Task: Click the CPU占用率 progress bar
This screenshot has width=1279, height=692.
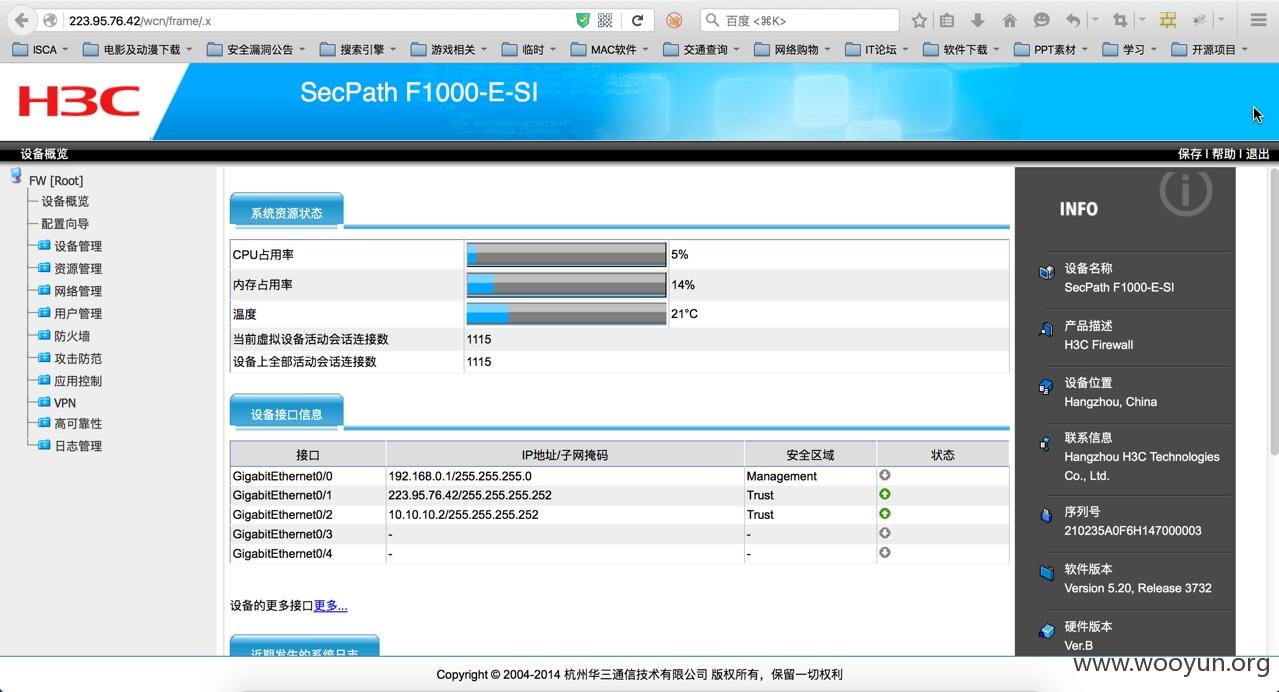Action: pos(566,254)
